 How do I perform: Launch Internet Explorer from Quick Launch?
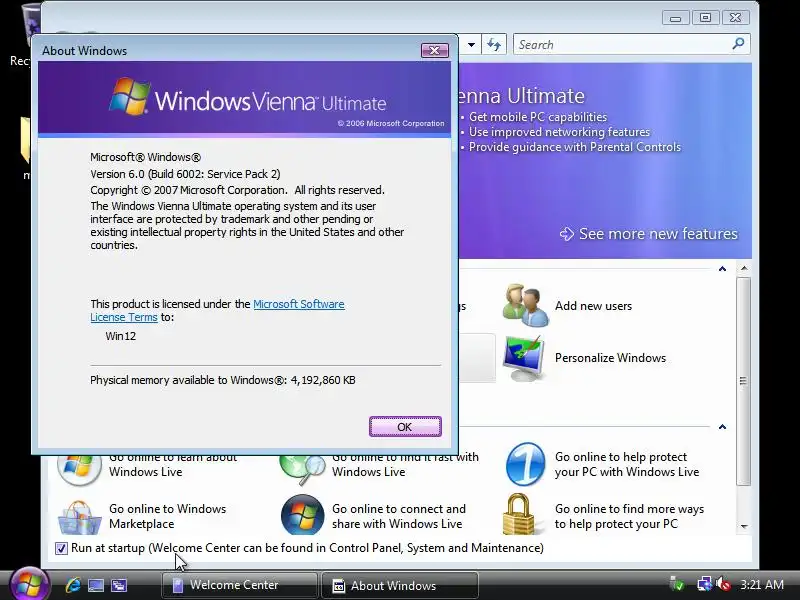pos(72,585)
